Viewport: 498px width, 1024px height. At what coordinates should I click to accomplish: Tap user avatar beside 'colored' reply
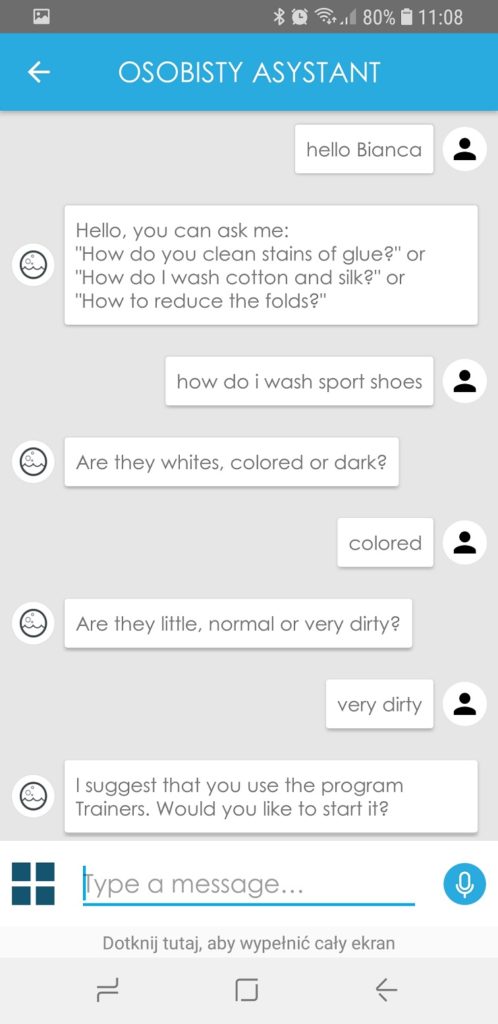[x=465, y=542]
